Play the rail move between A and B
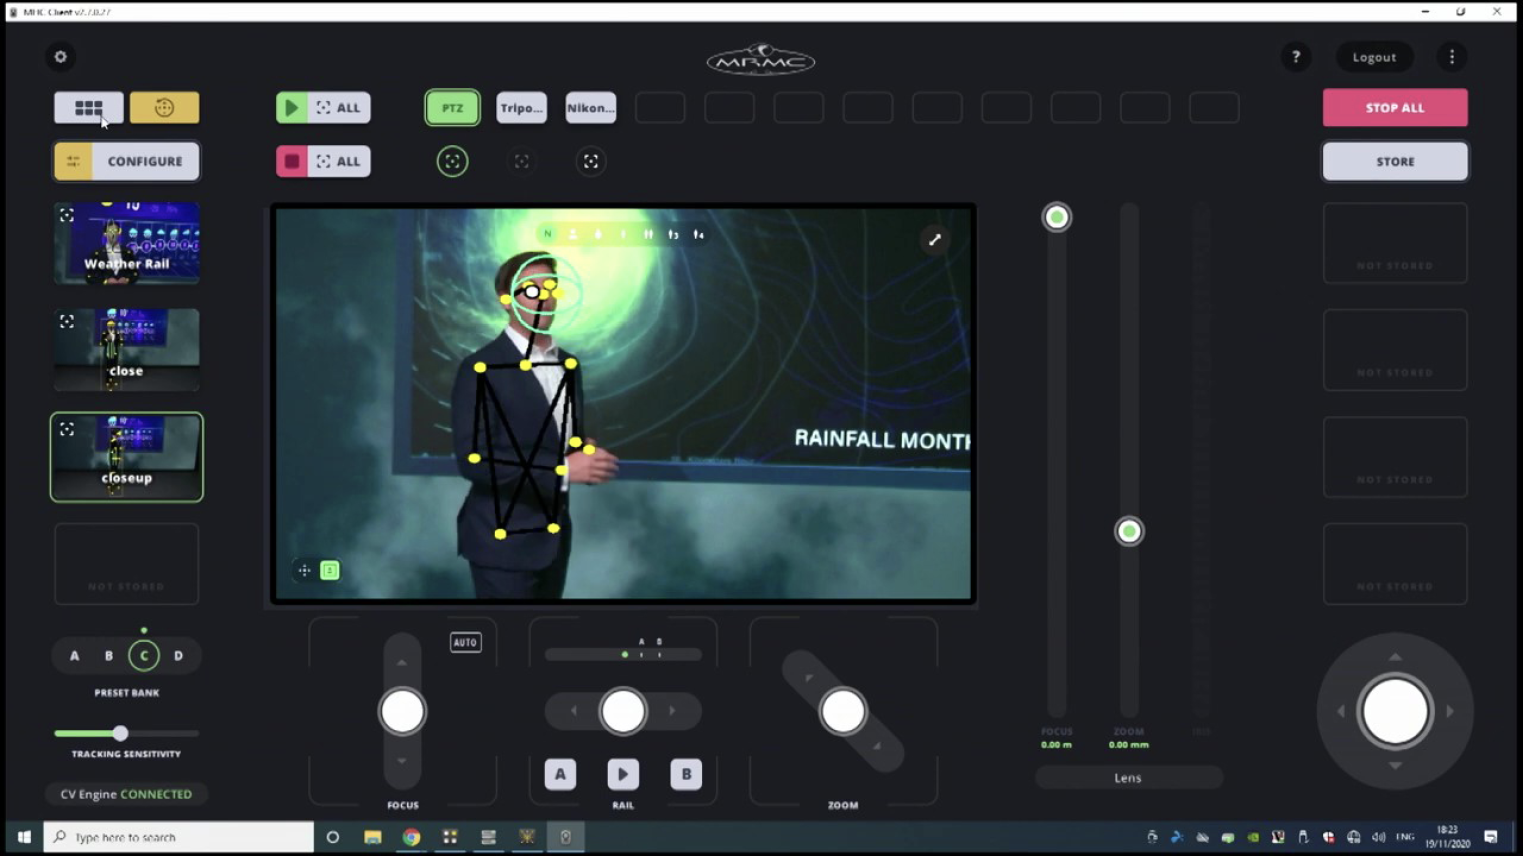 click(x=623, y=774)
